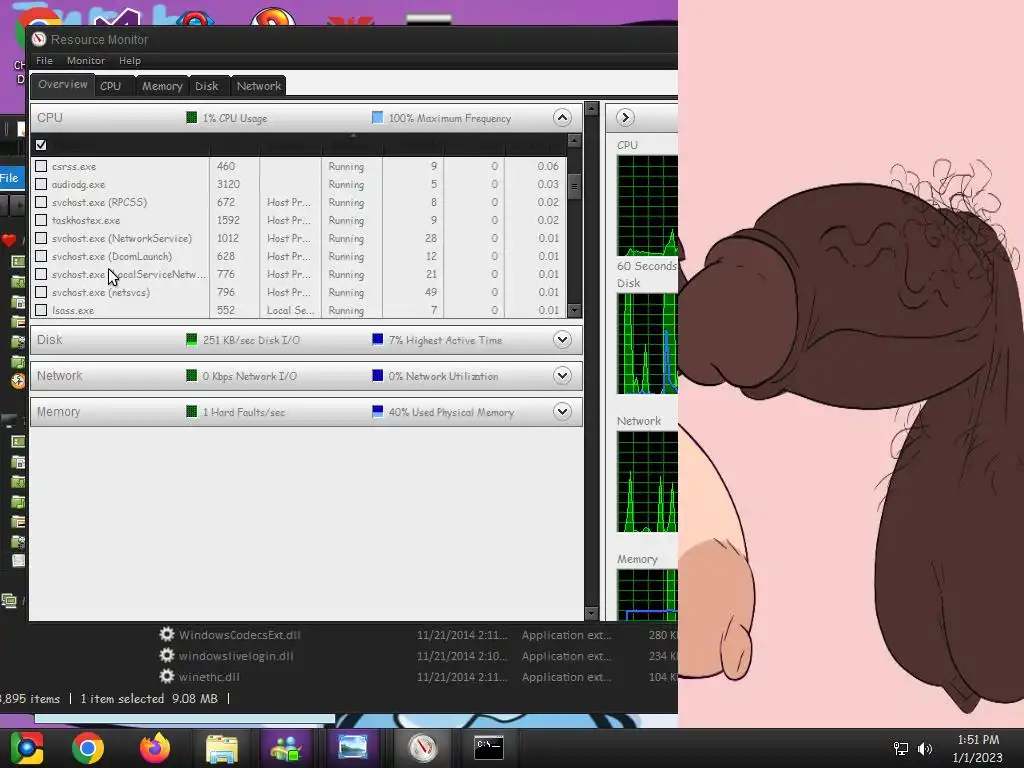Collapse the CPU section chevron
This screenshot has height=768, width=1024.
[562, 118]
